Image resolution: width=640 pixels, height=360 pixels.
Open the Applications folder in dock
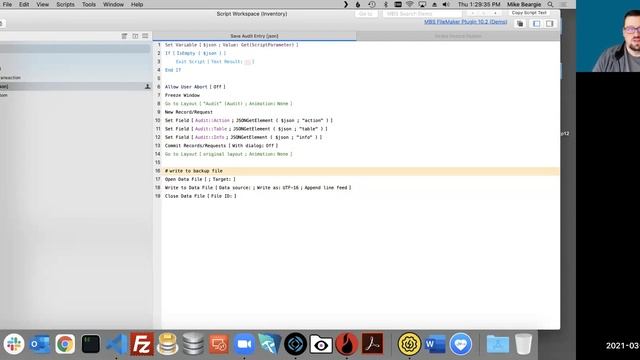[x=498, y=344]
